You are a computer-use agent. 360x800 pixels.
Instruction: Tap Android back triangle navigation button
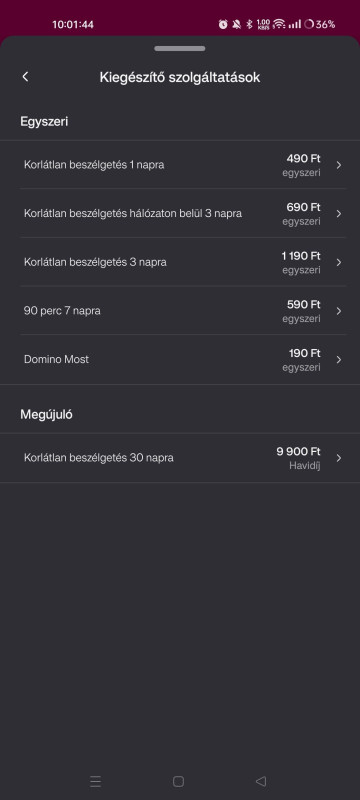(261, 781)
